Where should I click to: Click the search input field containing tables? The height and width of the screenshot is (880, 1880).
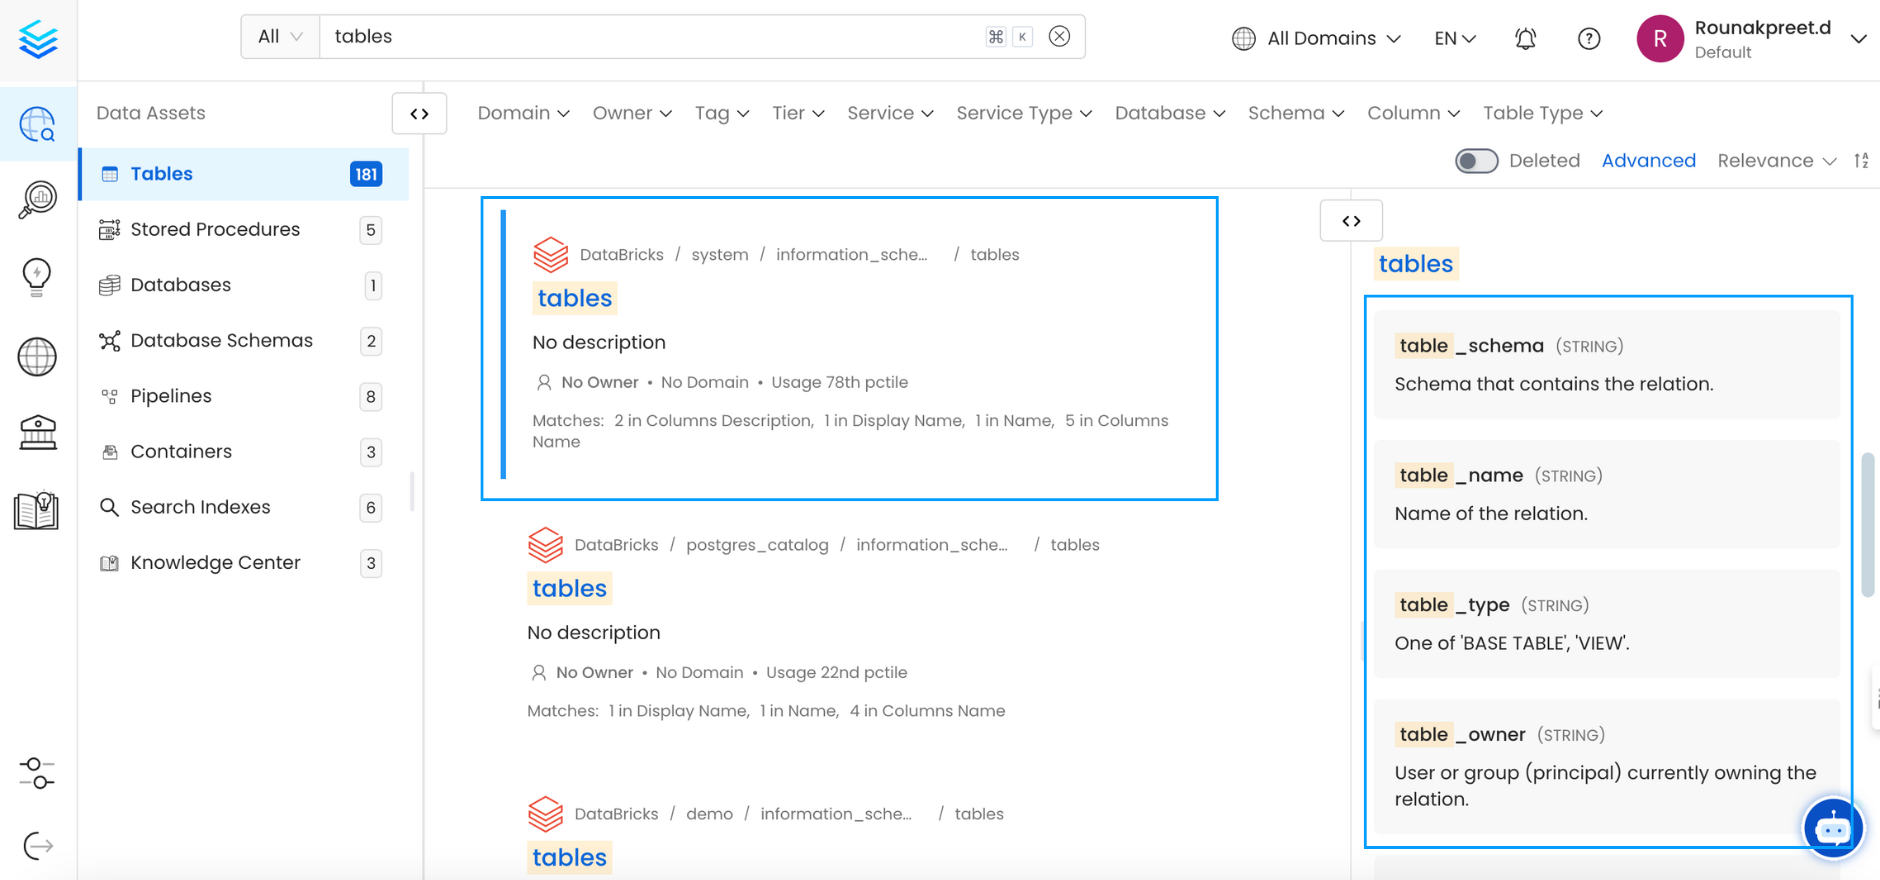[650, 37]
